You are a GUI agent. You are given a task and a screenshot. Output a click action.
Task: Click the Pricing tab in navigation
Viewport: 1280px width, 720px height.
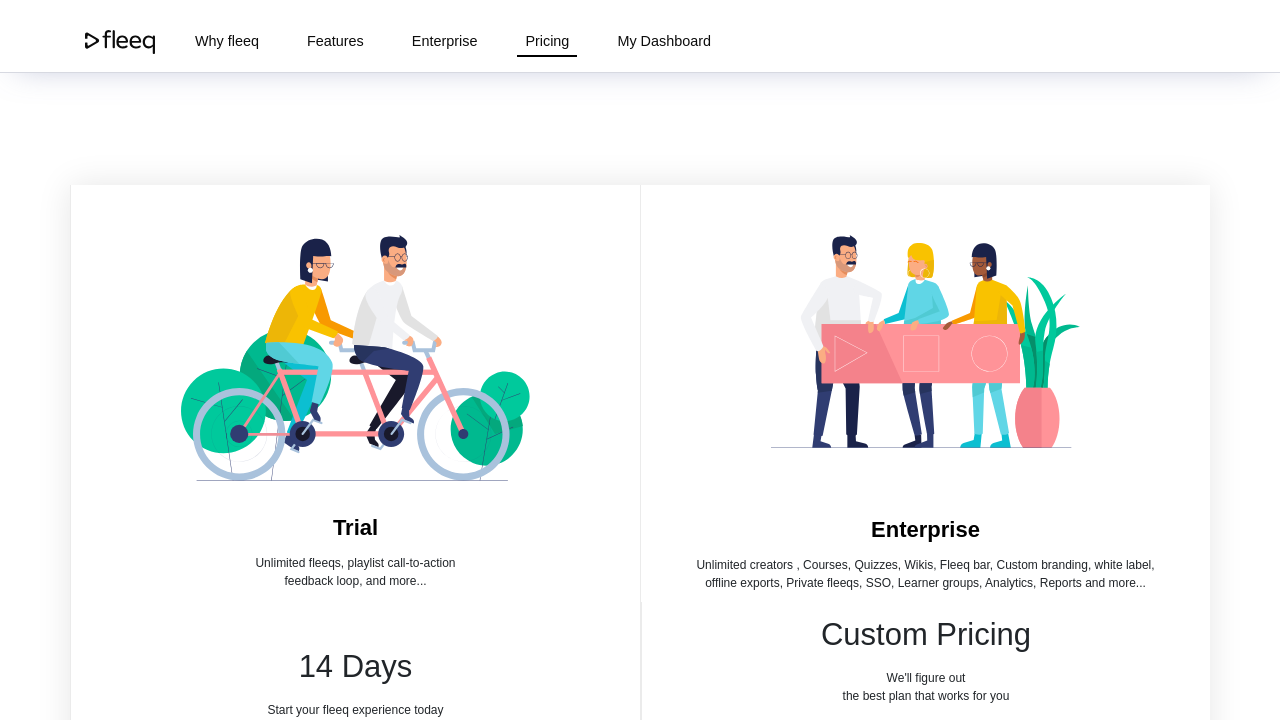pos(547,41)
